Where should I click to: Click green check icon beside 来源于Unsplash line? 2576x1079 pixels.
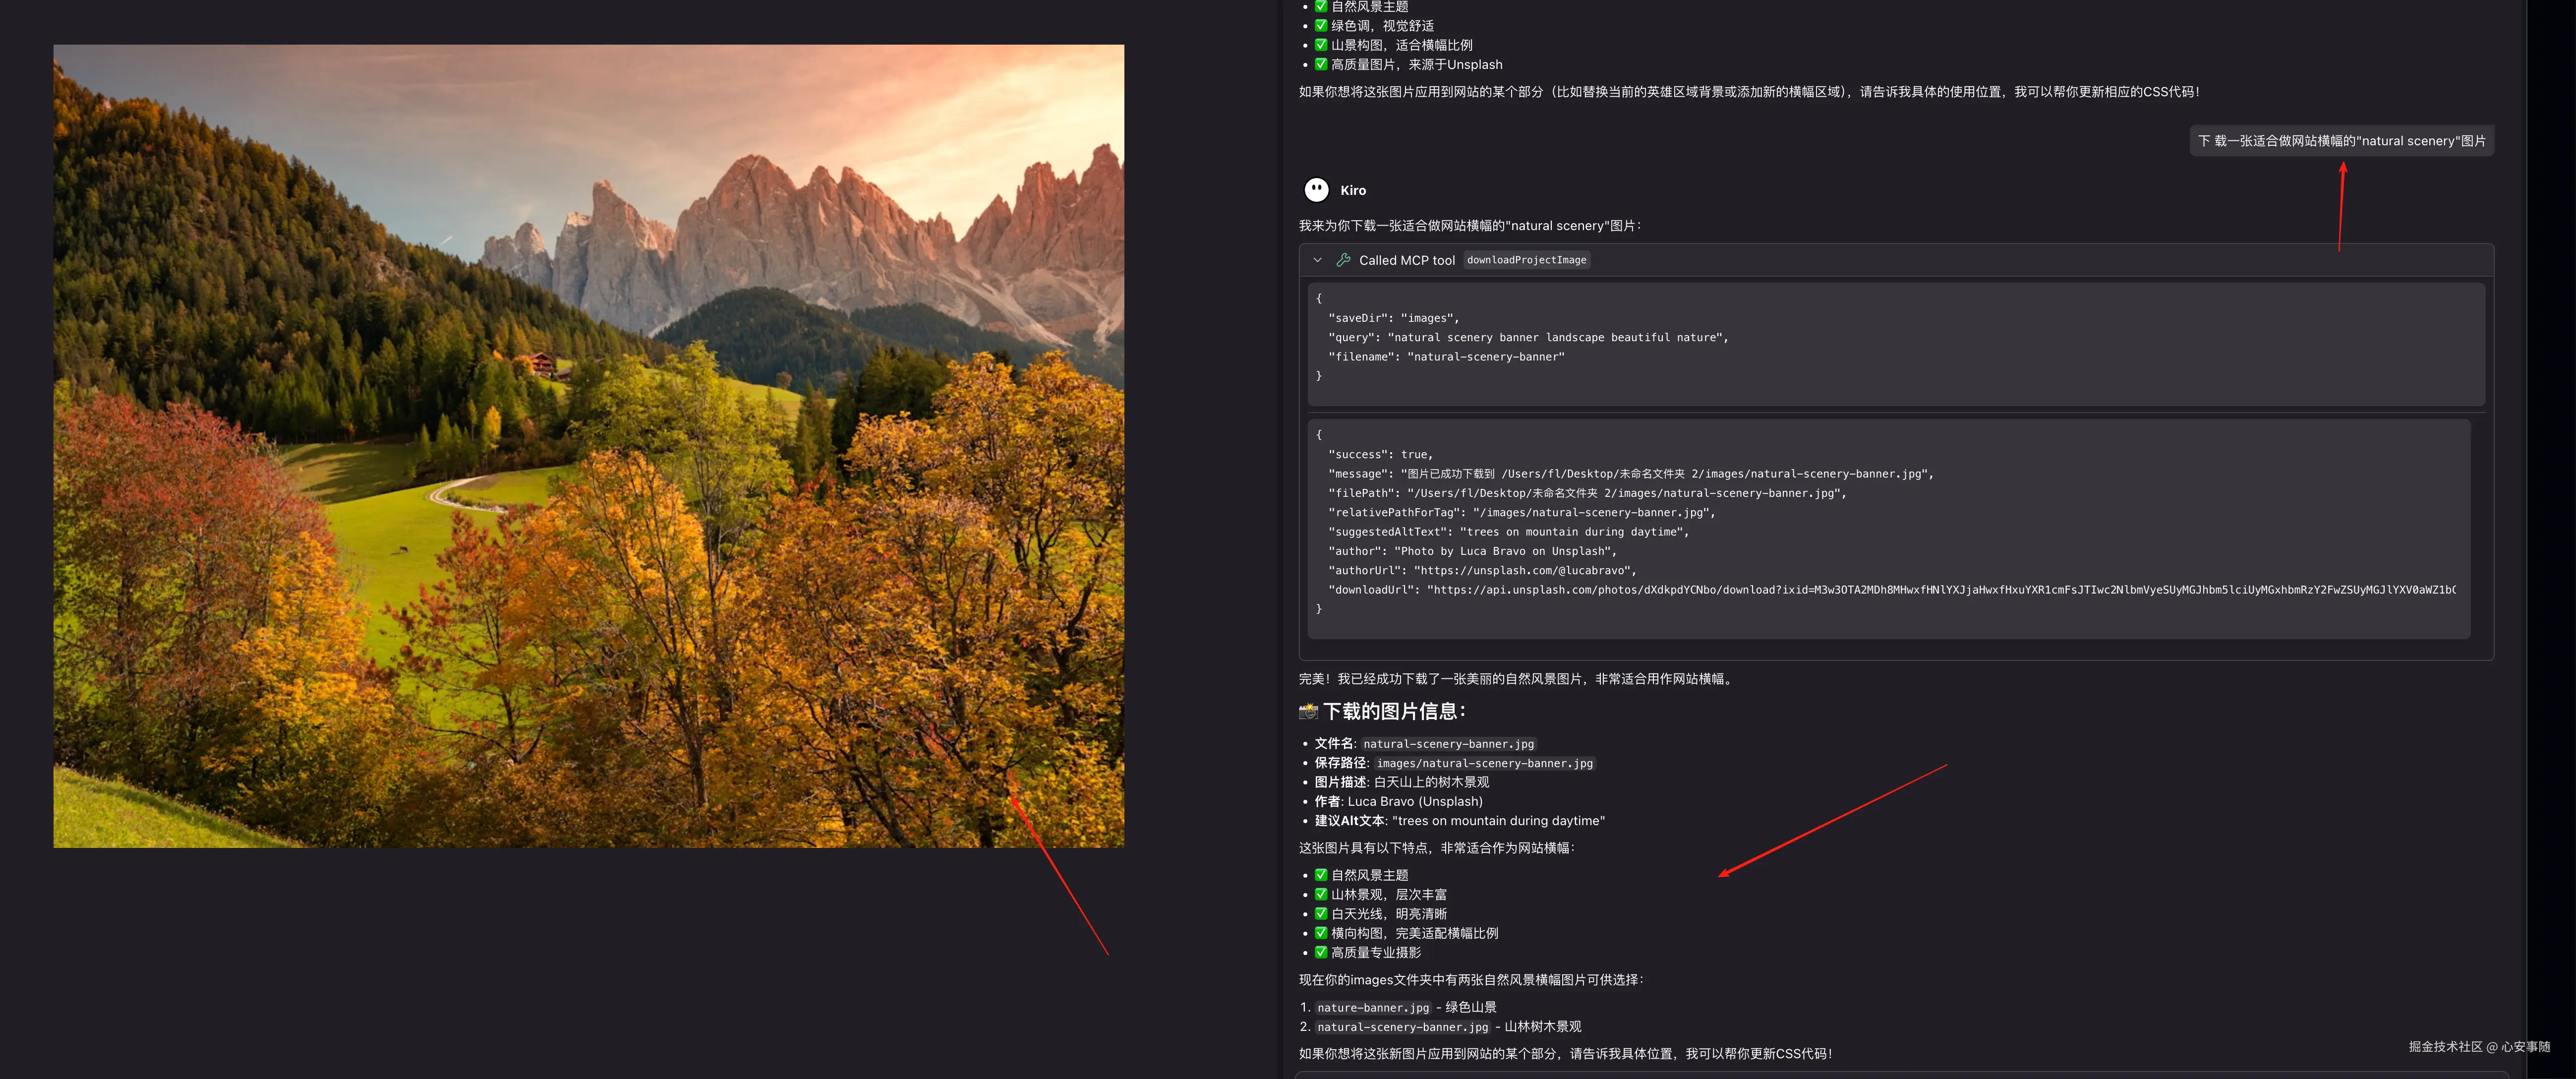point(1320,64)
